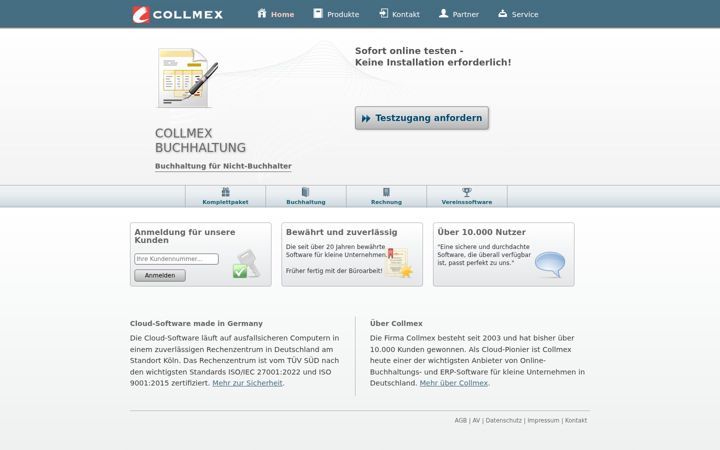Click the Über Collmex heading
This screenshot has height=450, width=720.
pos(396,323)
